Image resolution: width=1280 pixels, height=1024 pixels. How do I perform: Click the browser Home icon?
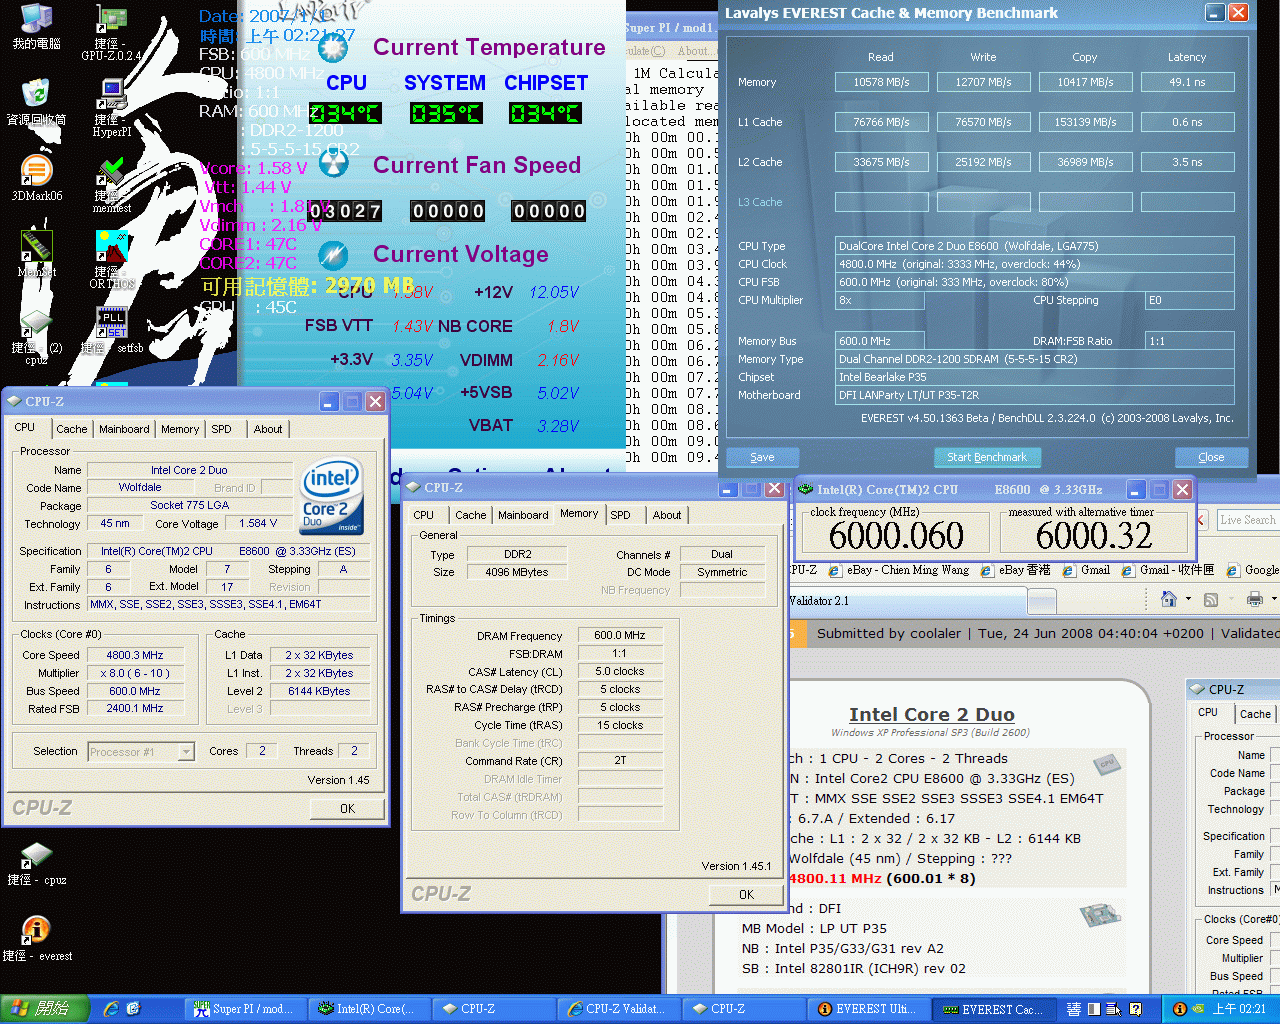click(x=1168, y=599)
